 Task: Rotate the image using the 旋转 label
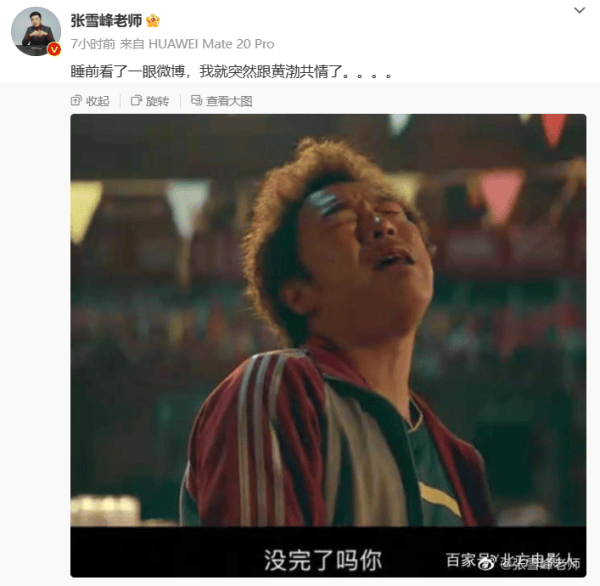point(157,101)
